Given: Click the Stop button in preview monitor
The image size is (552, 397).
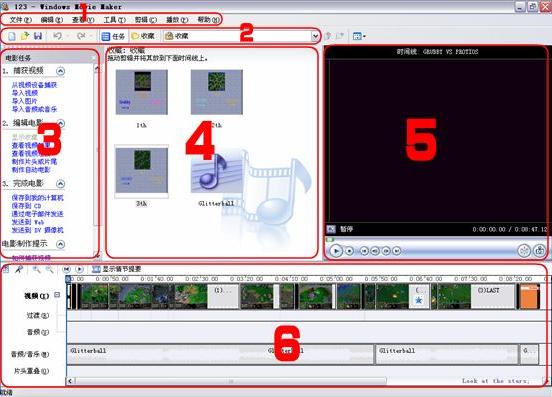Looking at the screenshot, I should point(349,251).
